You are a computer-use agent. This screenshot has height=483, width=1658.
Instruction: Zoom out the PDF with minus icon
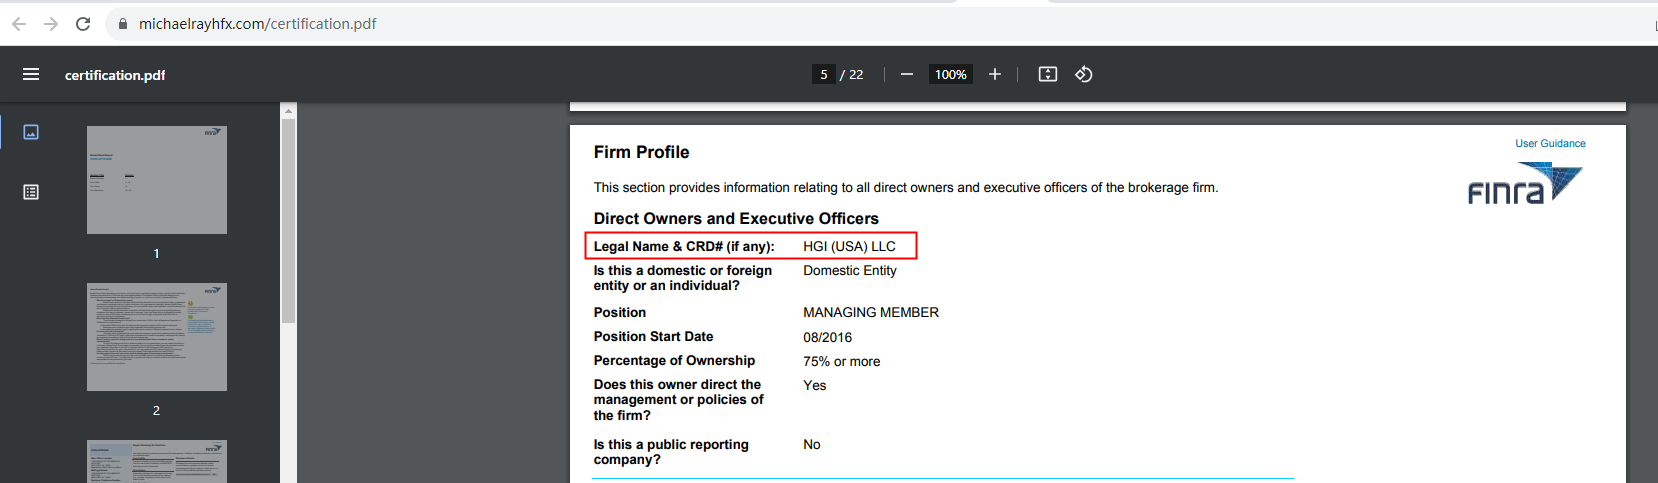907,75
